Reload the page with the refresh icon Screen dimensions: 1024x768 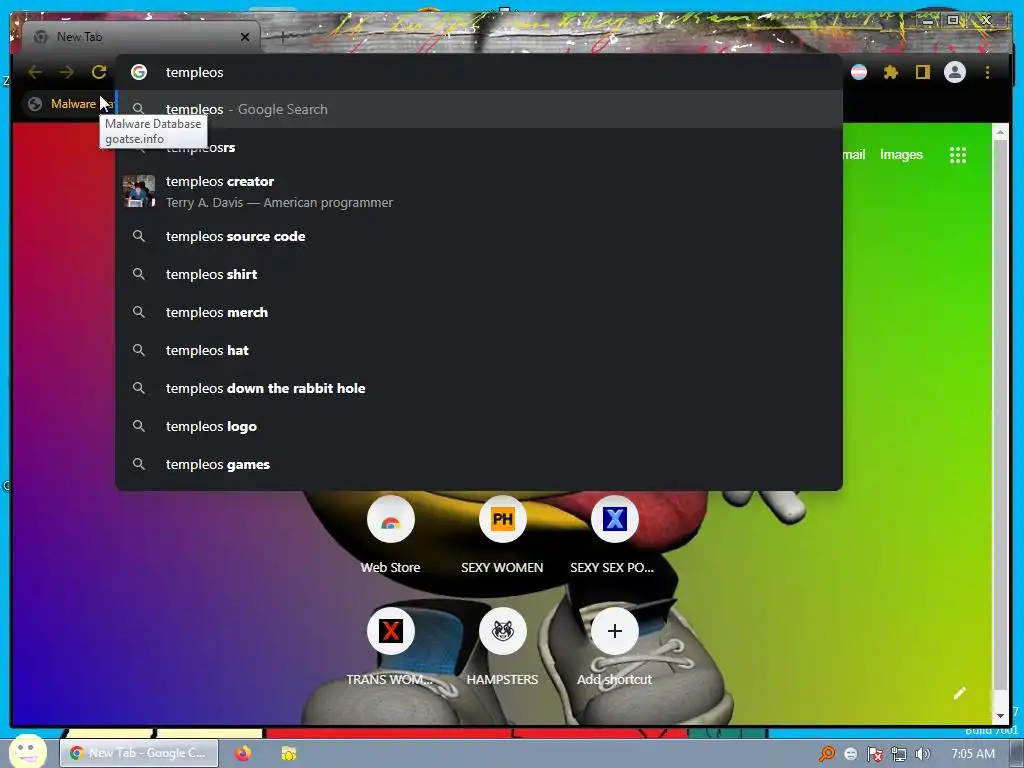[x=99, y=72]
